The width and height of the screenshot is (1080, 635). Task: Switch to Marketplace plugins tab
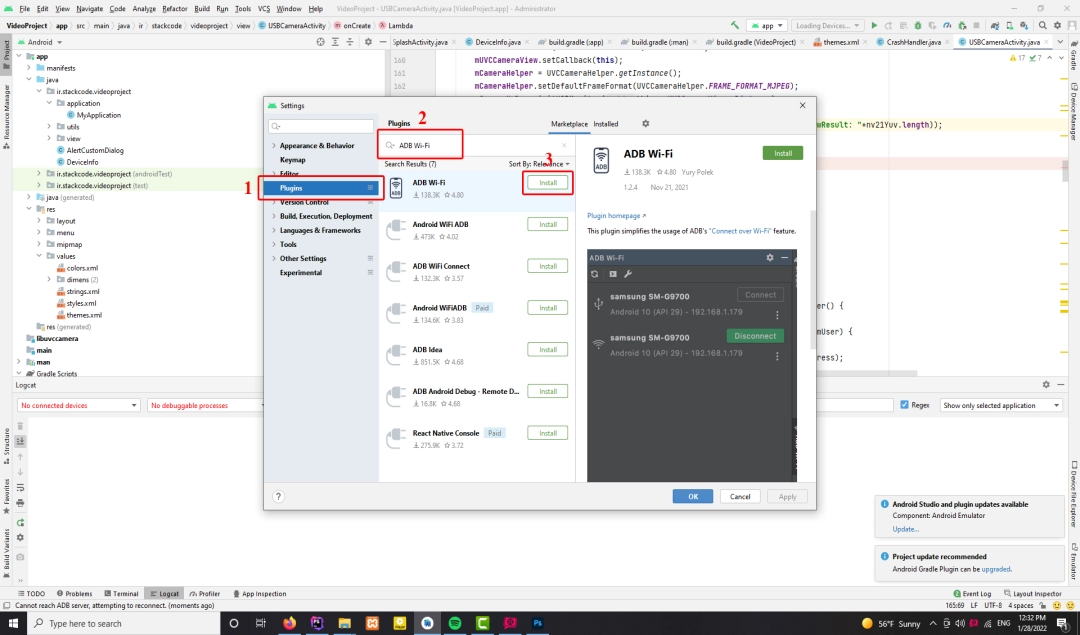coord(569,124)
